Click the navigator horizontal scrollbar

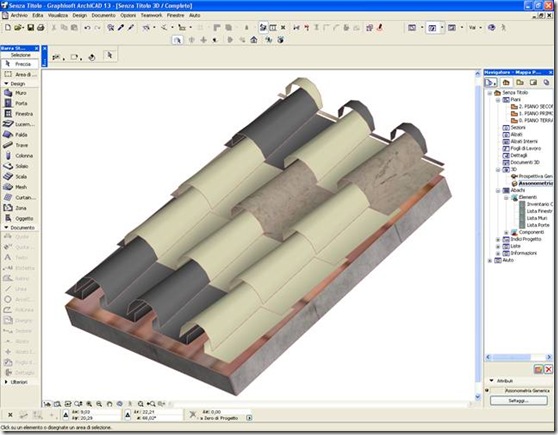pos(519,357)
